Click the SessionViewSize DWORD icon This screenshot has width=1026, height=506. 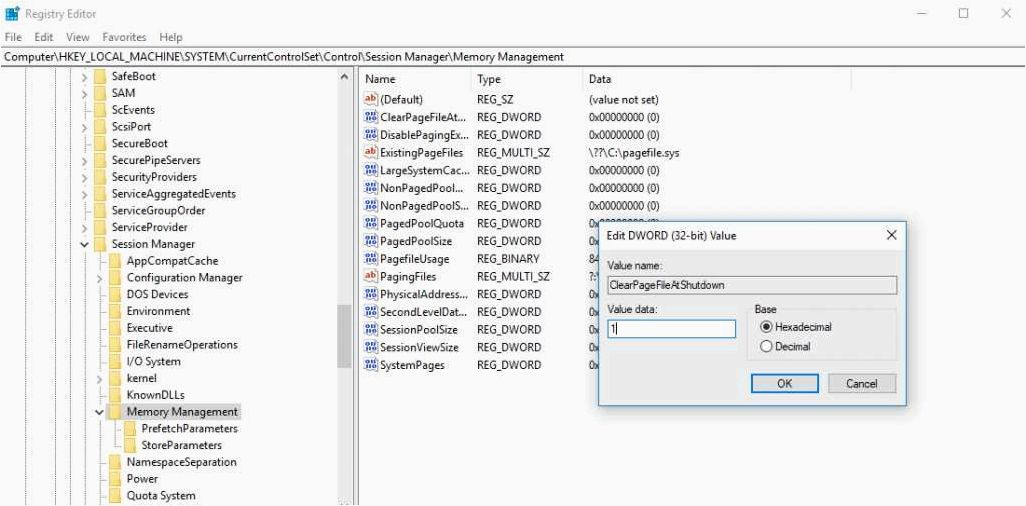click(371, 347)
